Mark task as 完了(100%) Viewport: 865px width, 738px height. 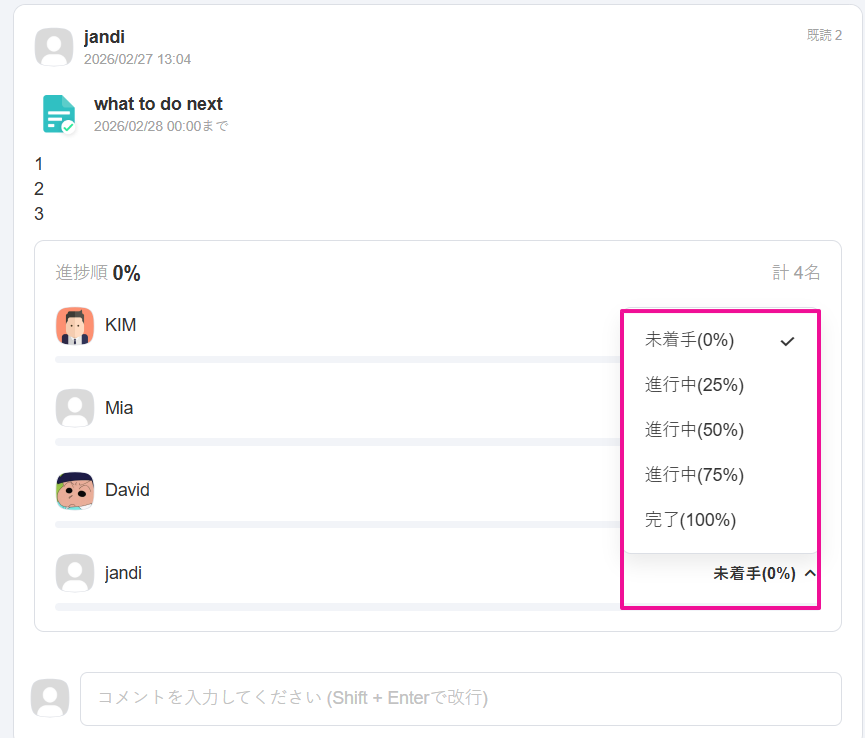click(x=690, y=520)
